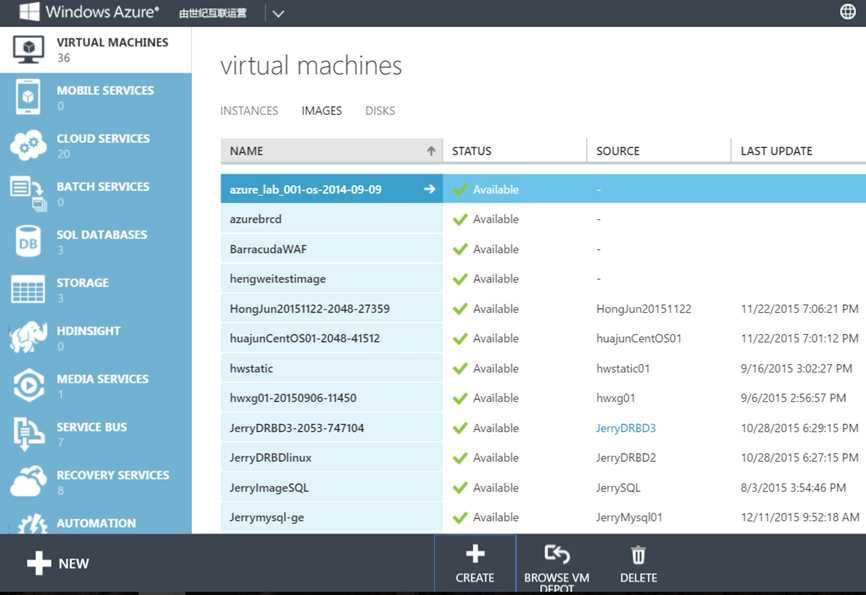
Task: Open Batch Services icon
Action: [x=28, y=193]
